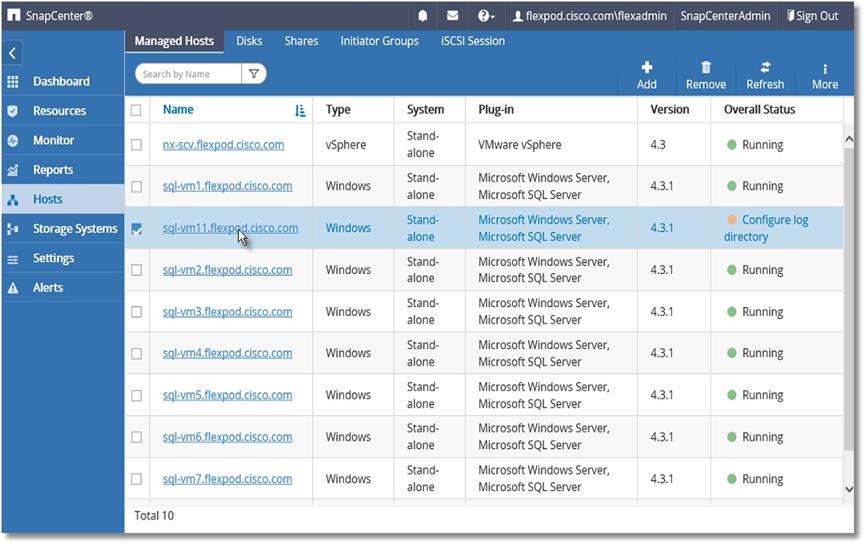Image resolution: width=865 pixels, height=544 pixels.
Task: Click the table scrollbar up arrow
Action: point(849,140)
